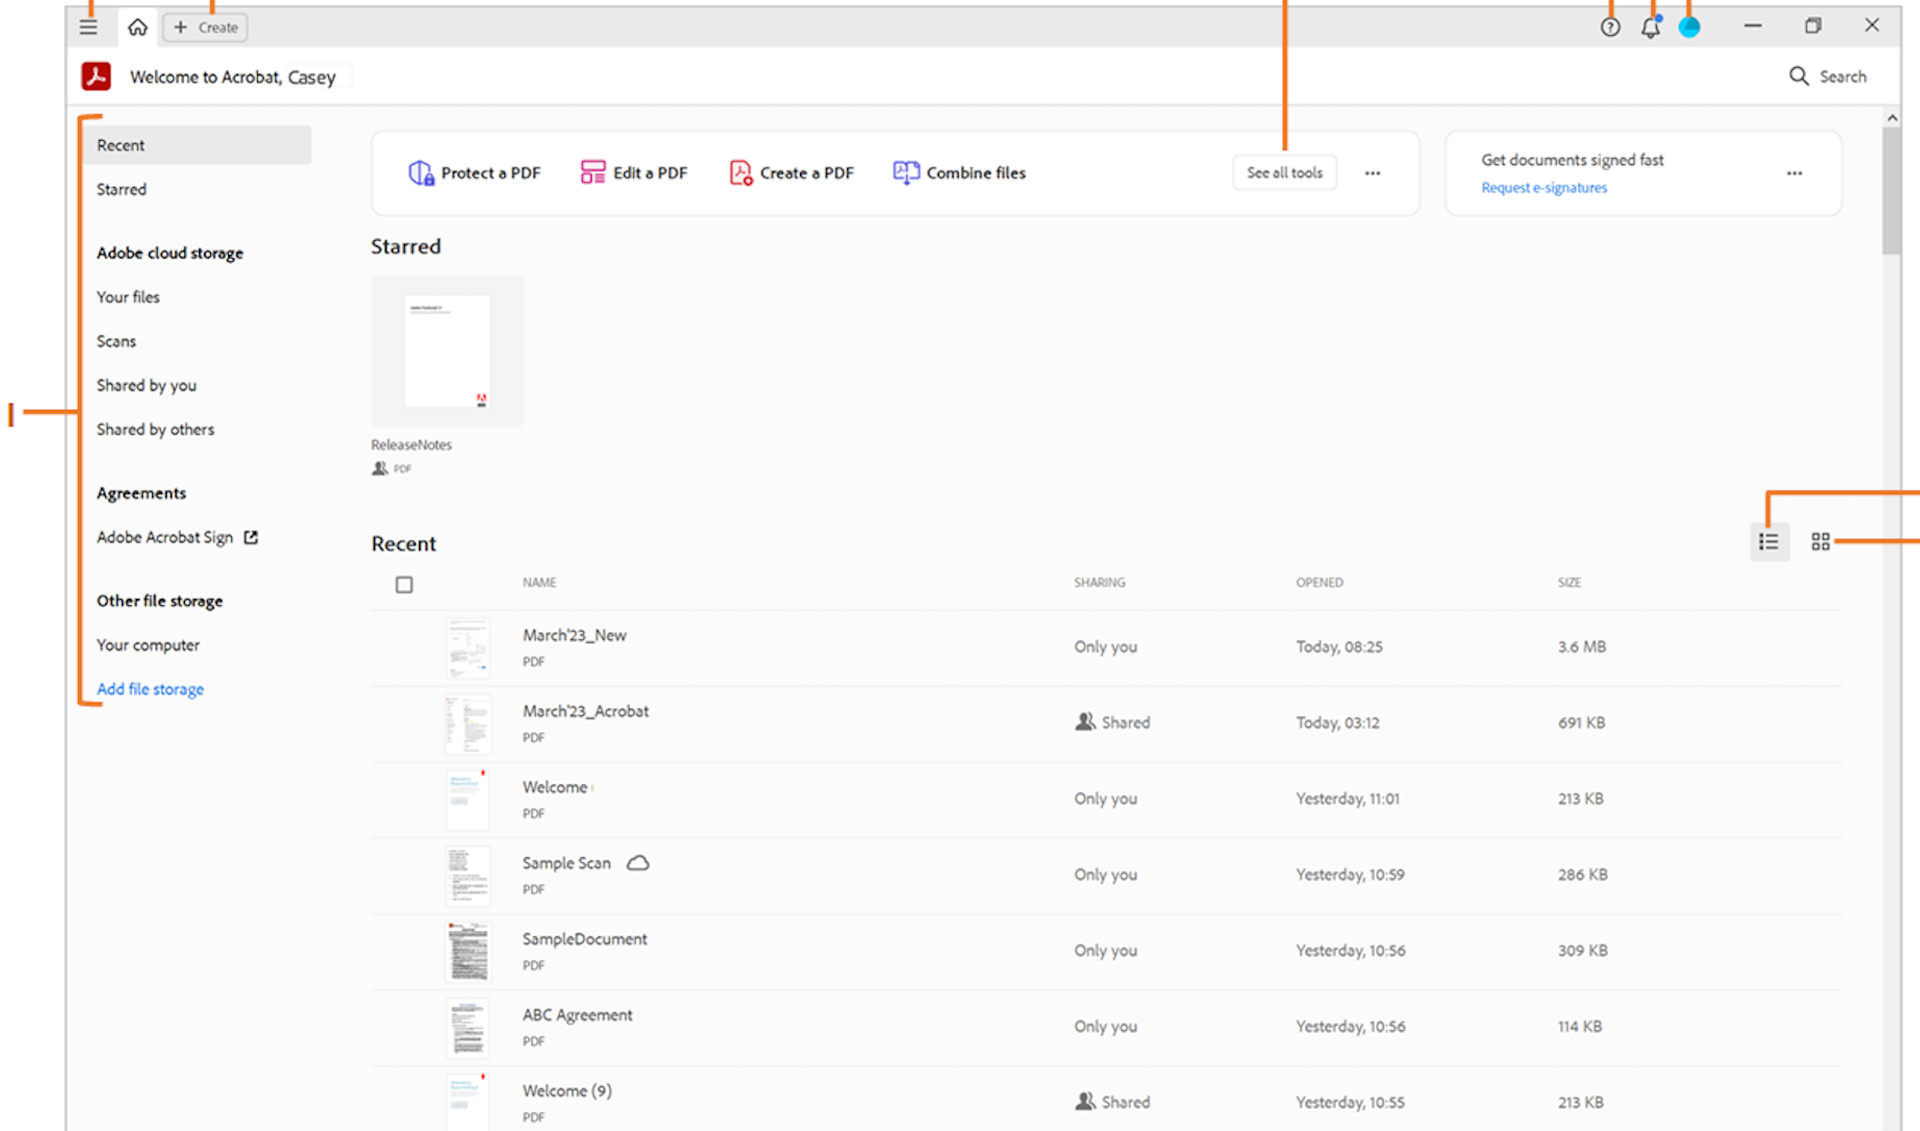
Task: Click the Acrobat Sign external-link icon
Action: pos(251,537)
